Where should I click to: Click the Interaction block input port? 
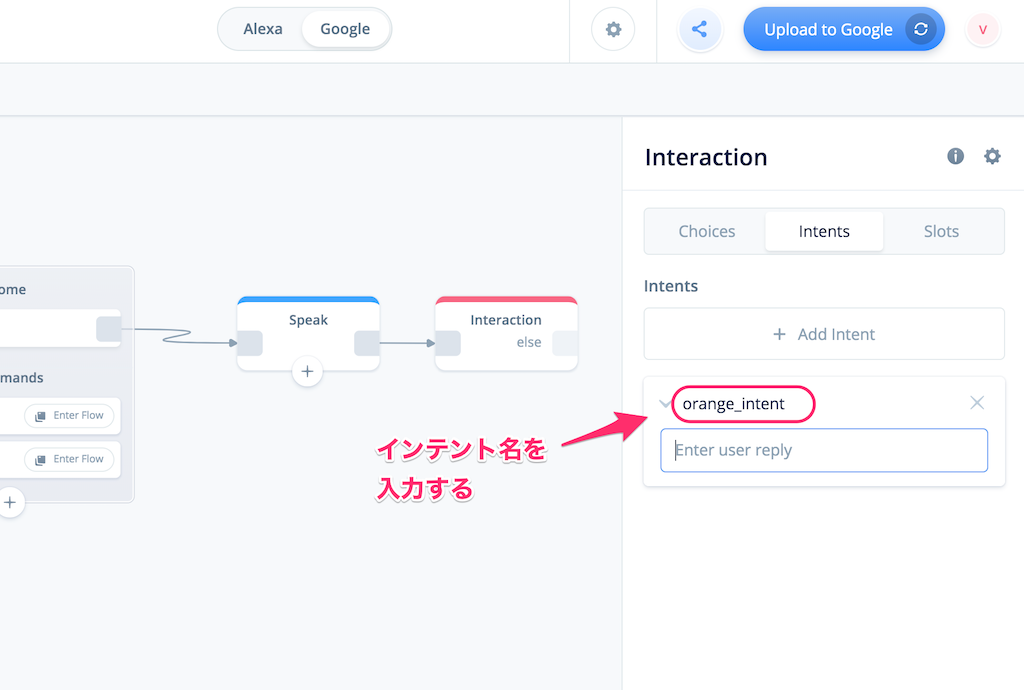point(448,343)
